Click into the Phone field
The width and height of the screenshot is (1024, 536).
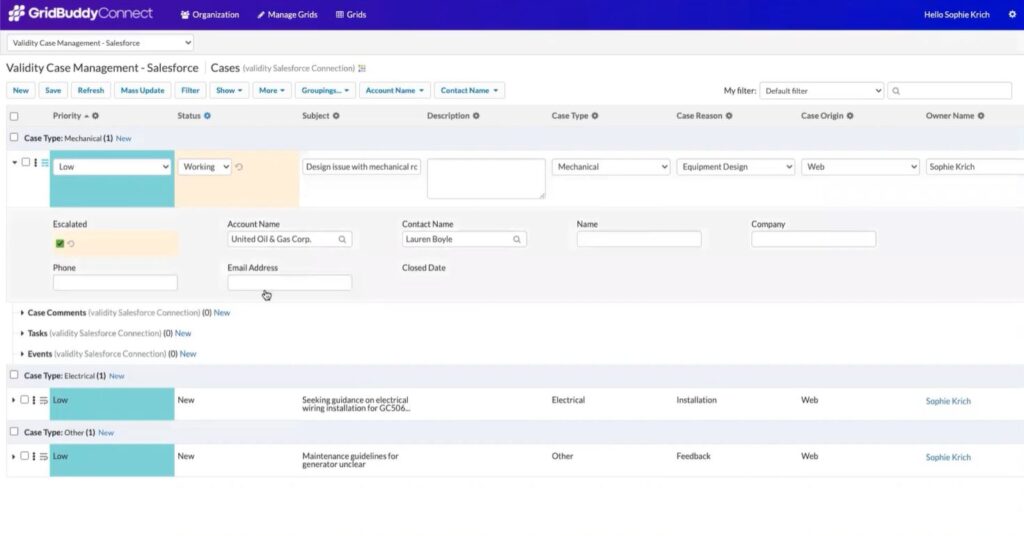115,283
